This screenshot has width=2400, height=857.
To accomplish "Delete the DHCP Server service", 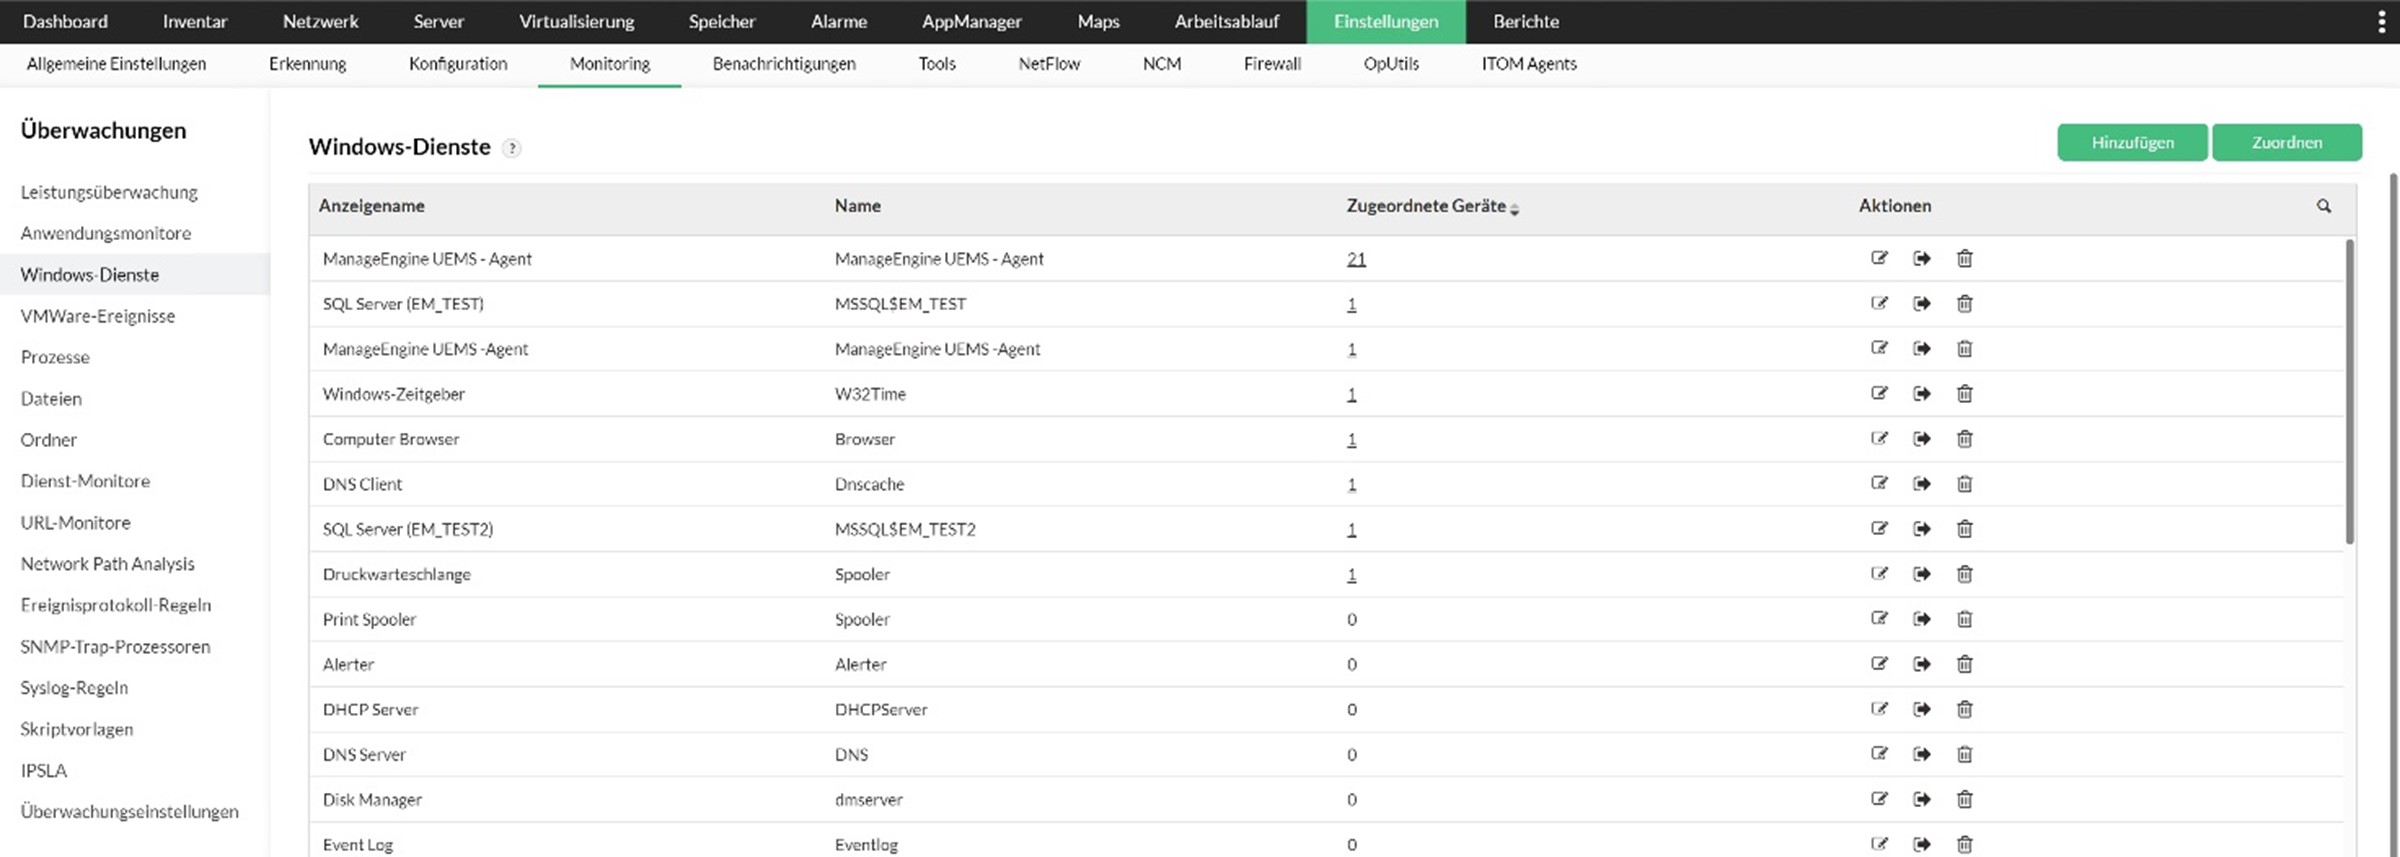I will coord(1964,708).
